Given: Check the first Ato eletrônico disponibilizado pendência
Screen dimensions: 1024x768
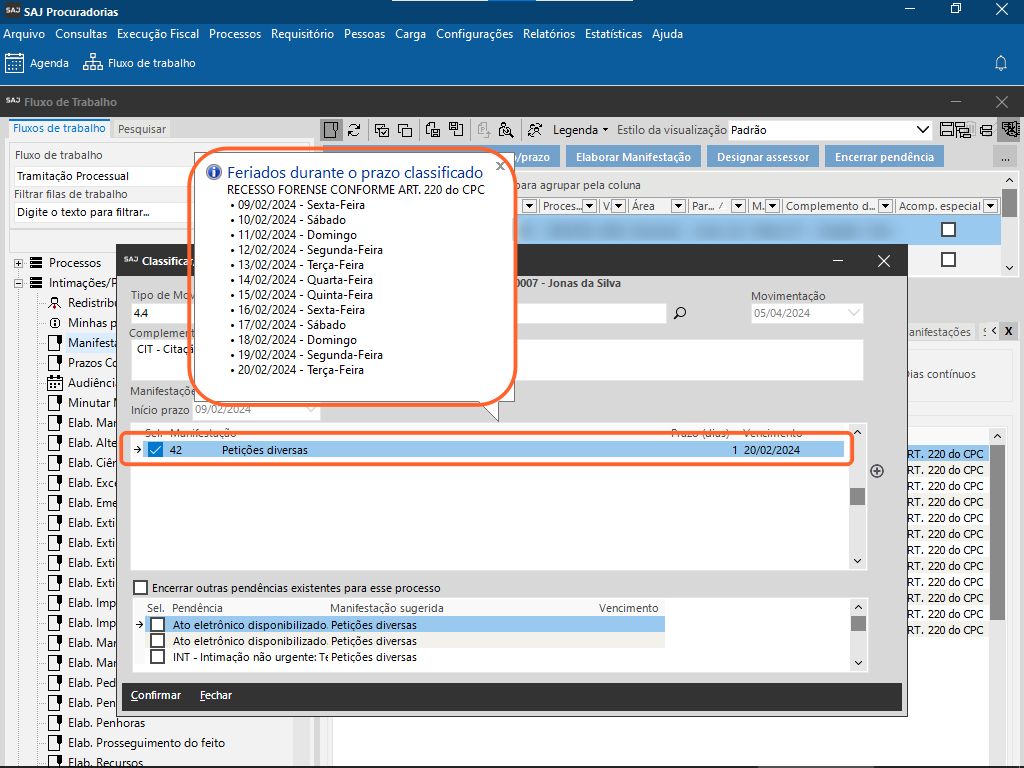Looking at the screenshot, I should [x=157, y=625].
